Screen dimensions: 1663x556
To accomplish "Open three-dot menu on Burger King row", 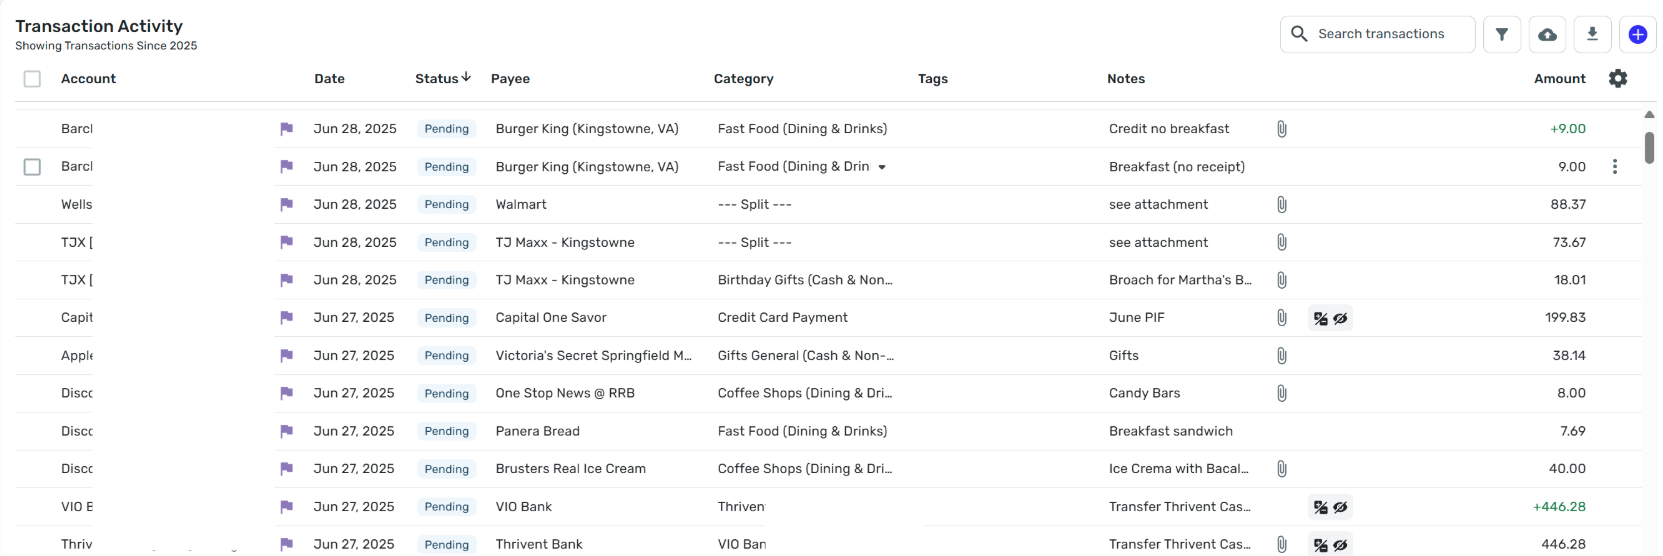I will coord(1614,167).
